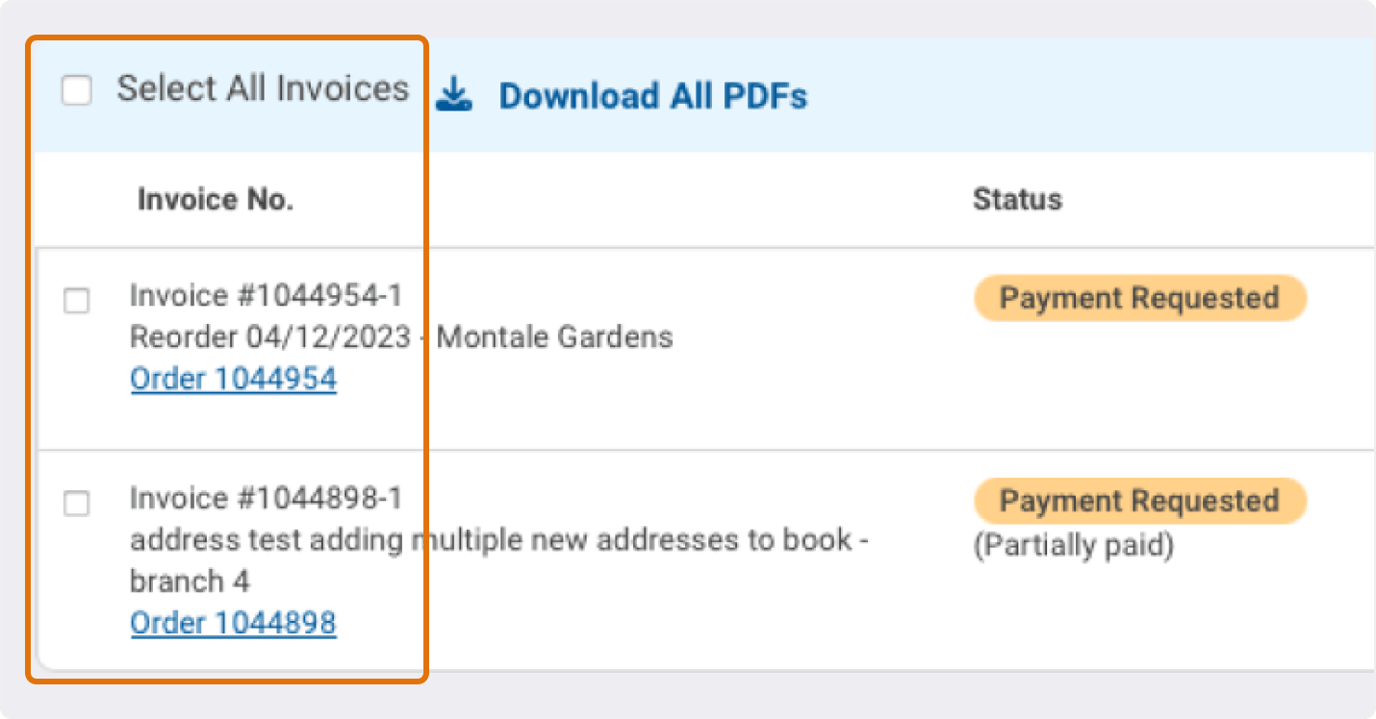Click Download All PDFs

click(653, 95)
